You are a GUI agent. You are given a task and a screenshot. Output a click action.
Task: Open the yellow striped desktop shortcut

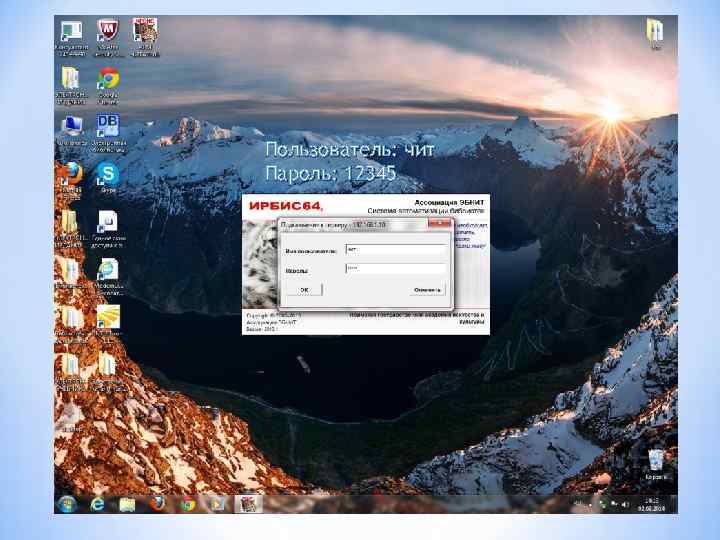point(108,321)
